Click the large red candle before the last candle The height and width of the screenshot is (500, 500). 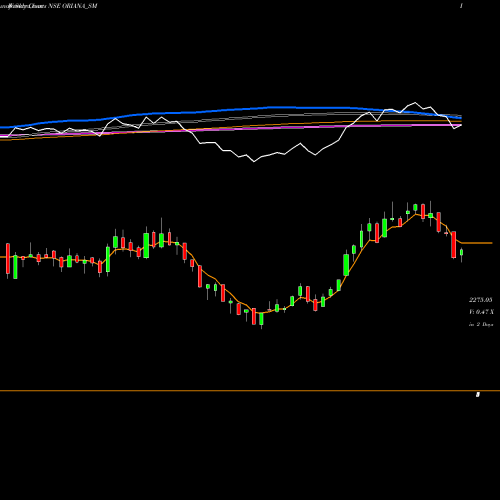pos(454,245)
